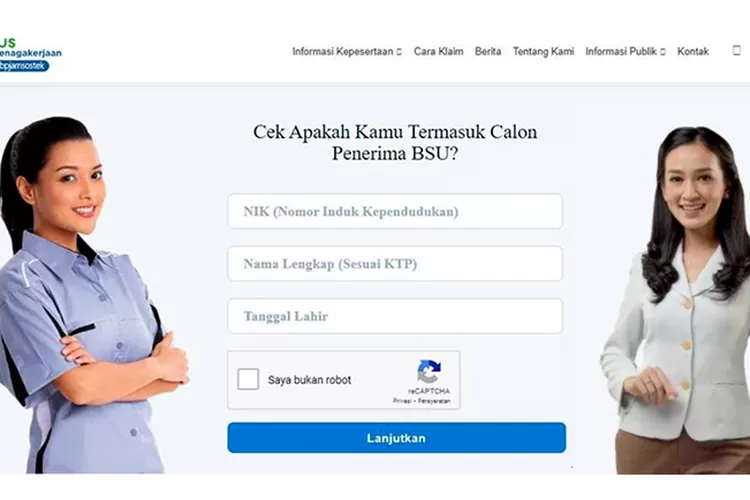
Task: Check the Saya bukan robot checkbox
Action: pos(248,379)
